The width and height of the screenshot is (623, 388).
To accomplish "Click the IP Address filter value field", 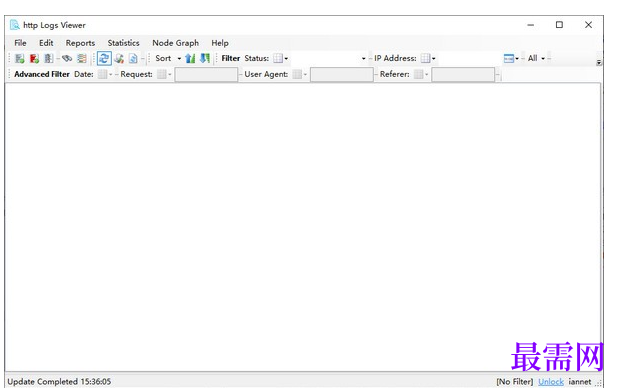I will (x=469, y=58).
